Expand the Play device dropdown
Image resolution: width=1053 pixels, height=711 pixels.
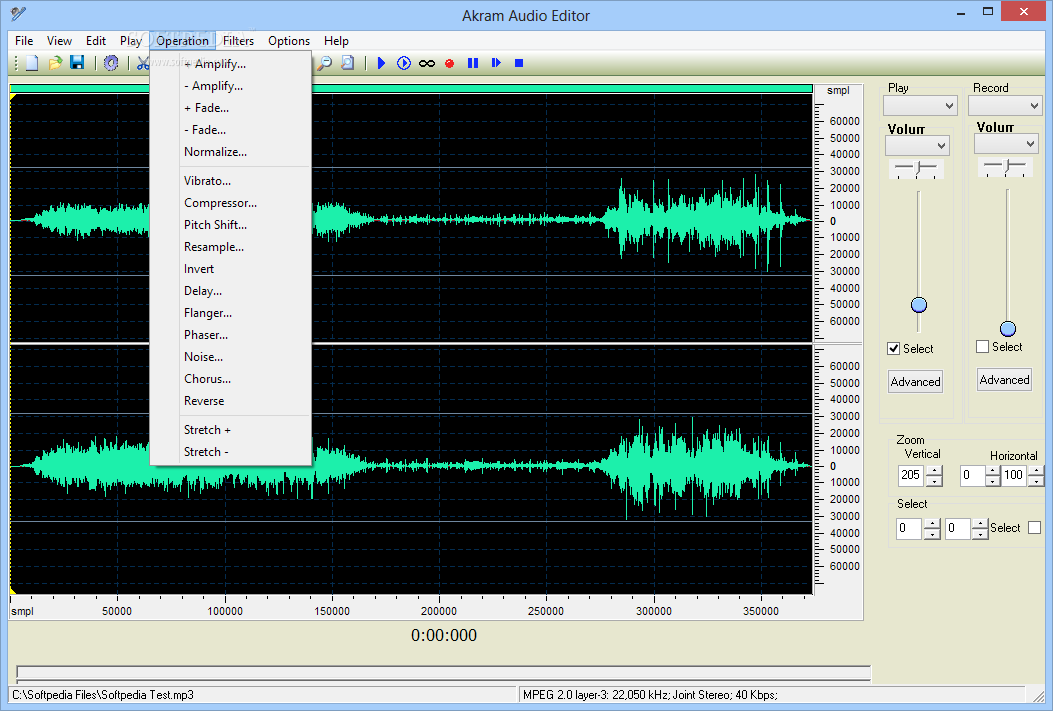(x=920, y=105)
